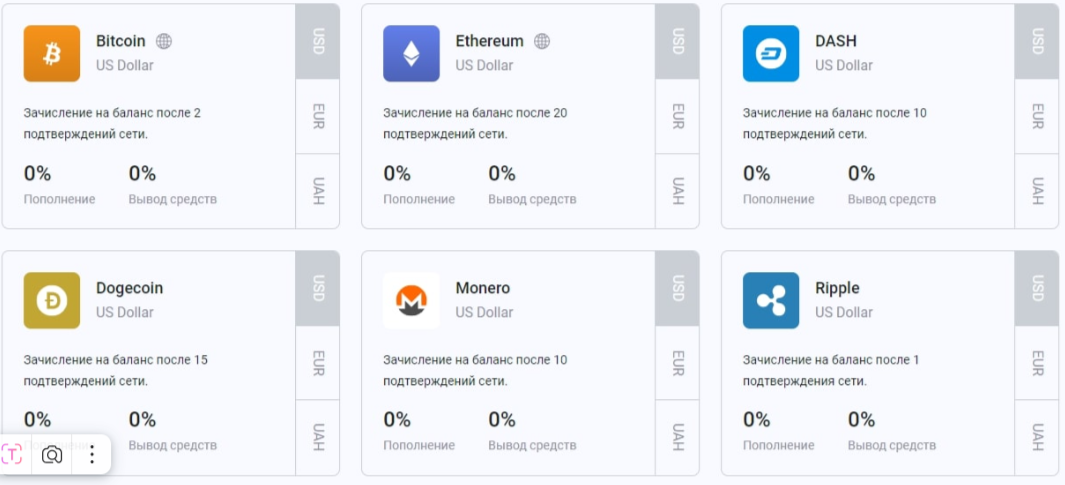This screenshot has height=485, width=1065.
Task: Choose UAH tab on Ripple card
Action: 1037,437
